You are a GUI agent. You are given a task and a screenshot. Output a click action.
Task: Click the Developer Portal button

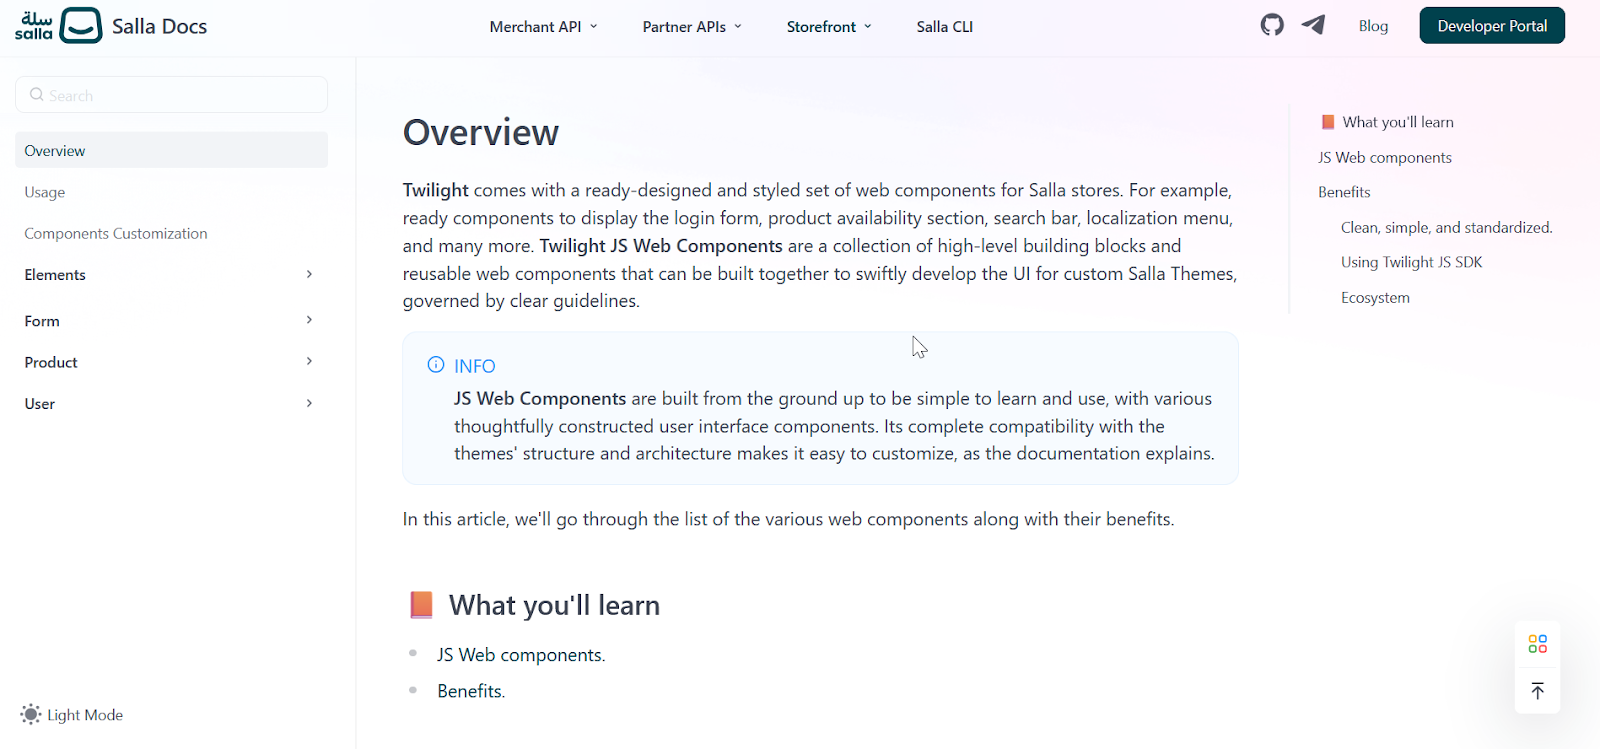(1492, 26)
